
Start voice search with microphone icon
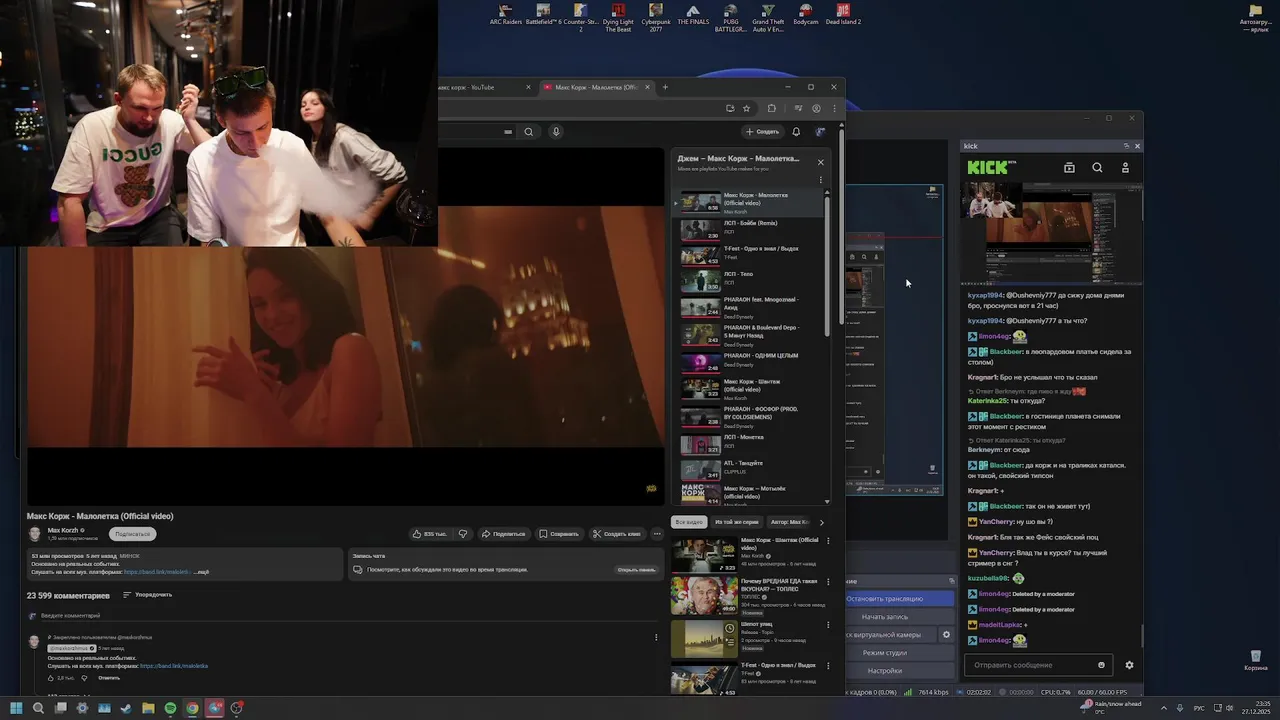coord(556,132)
